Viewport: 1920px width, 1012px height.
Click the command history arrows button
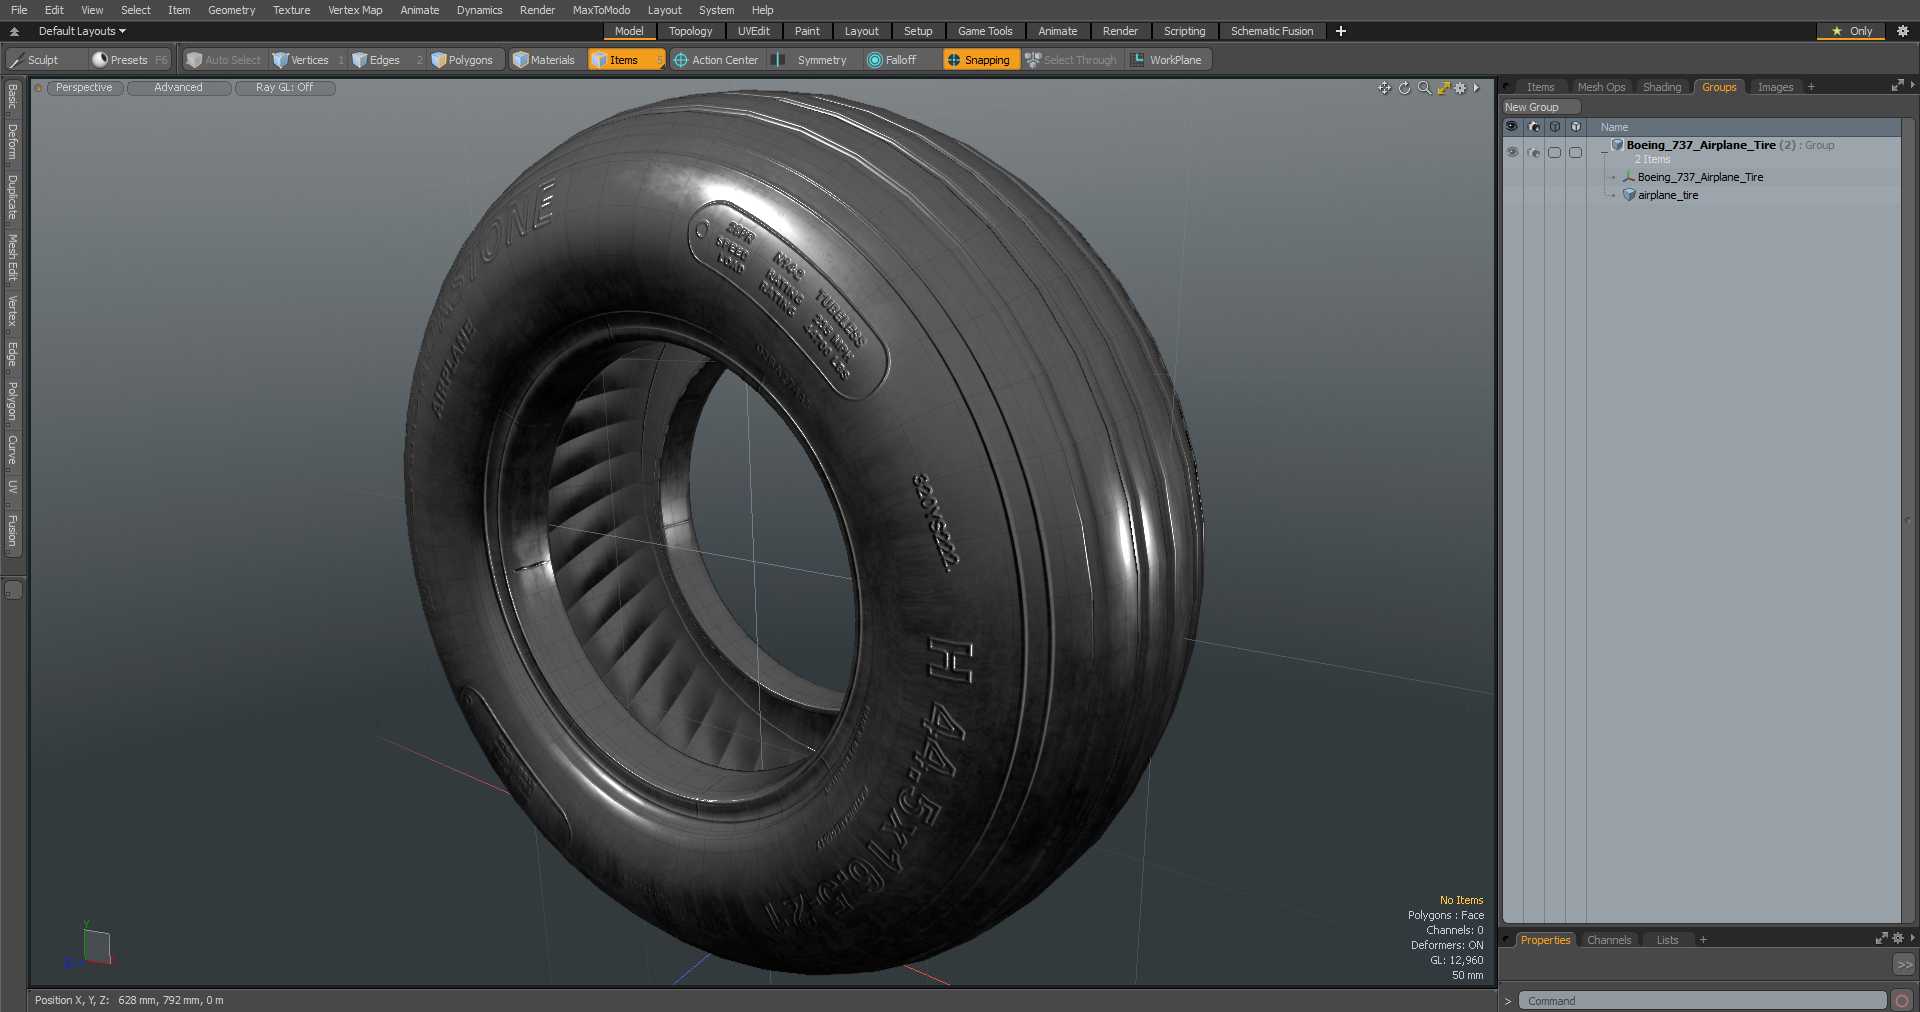(1904, 964)
